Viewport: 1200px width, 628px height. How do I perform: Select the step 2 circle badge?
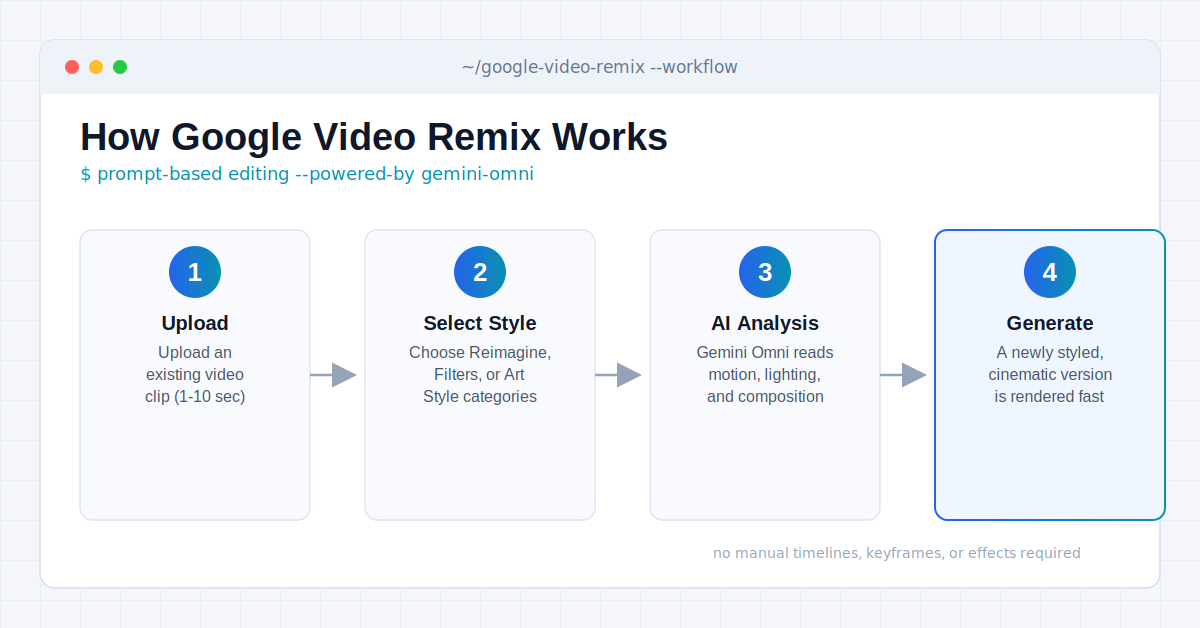[x=480, y=272]
